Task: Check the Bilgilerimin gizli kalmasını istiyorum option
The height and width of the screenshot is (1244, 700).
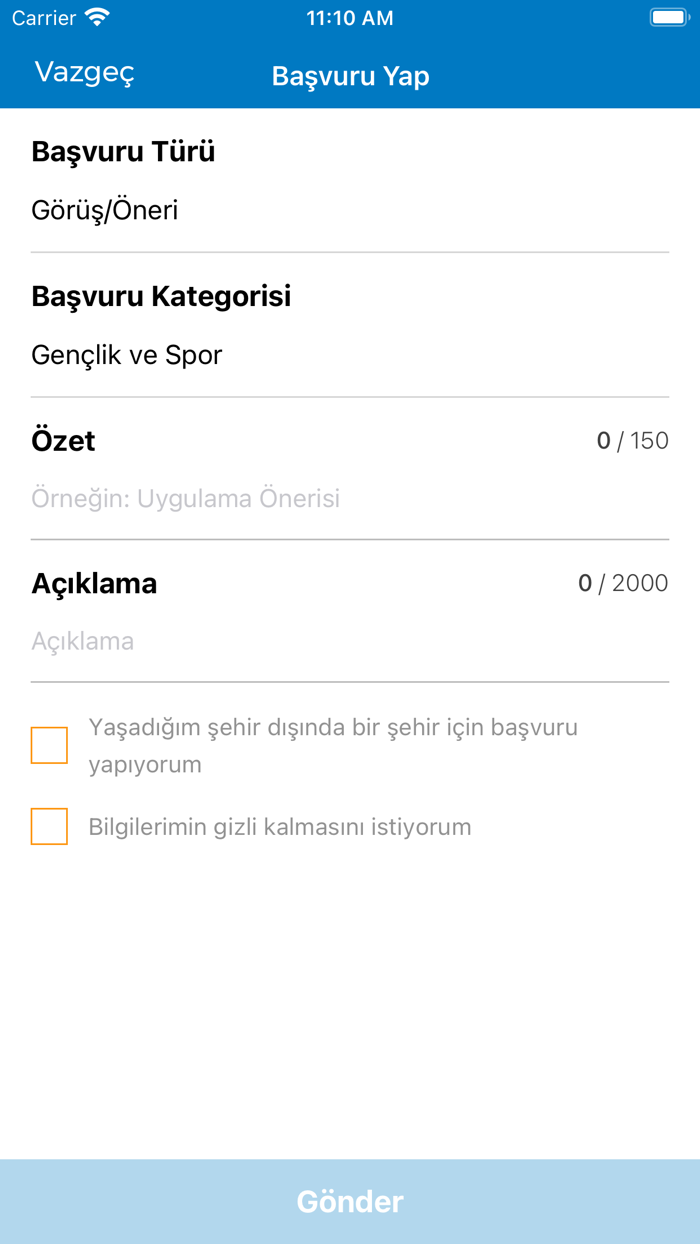Action: (49, 826)
